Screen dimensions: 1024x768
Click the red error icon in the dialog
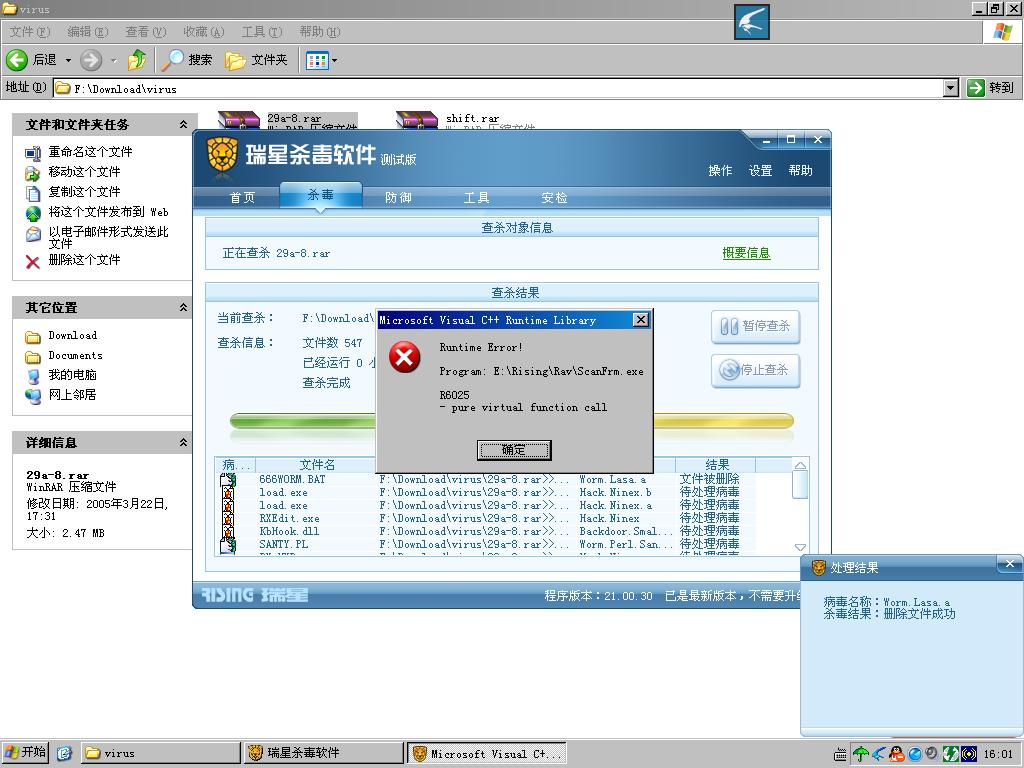tap(404, 357)
